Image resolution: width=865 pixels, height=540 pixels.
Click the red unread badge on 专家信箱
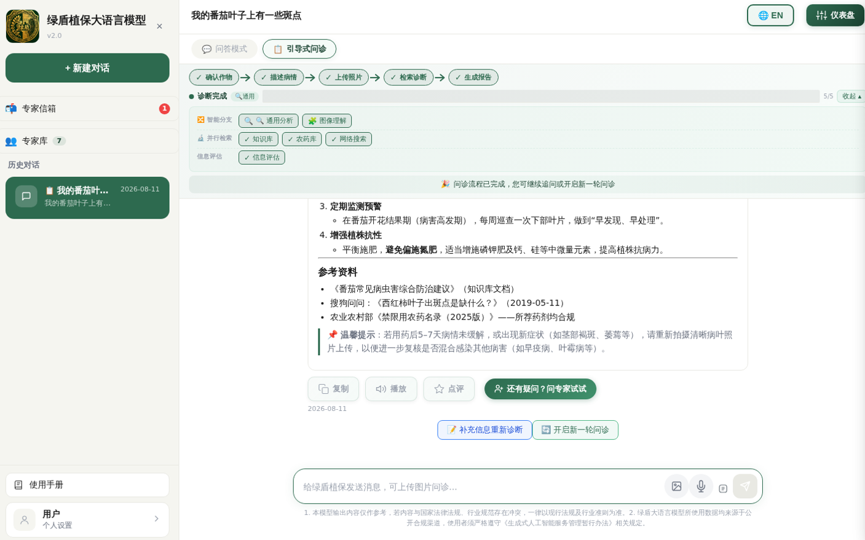164,109
